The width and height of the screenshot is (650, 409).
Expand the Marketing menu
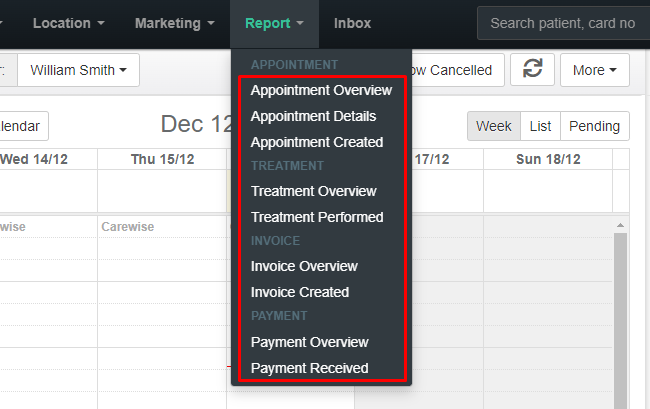pos(175,23)
